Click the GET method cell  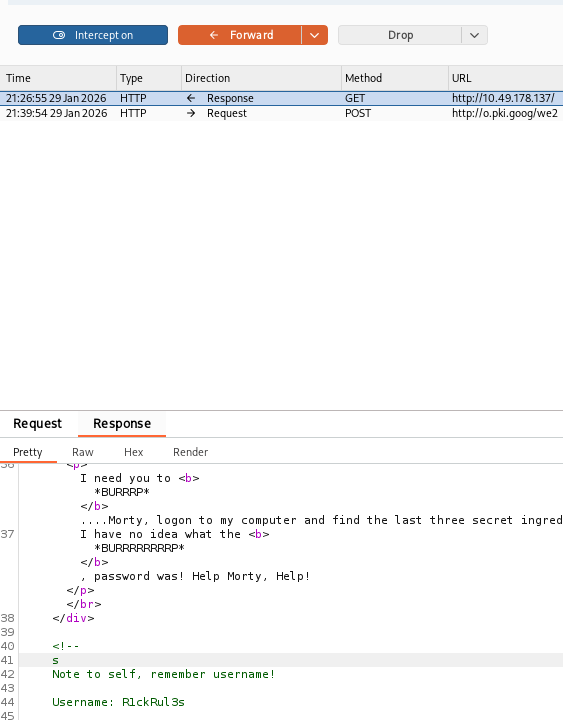[355, 98]
